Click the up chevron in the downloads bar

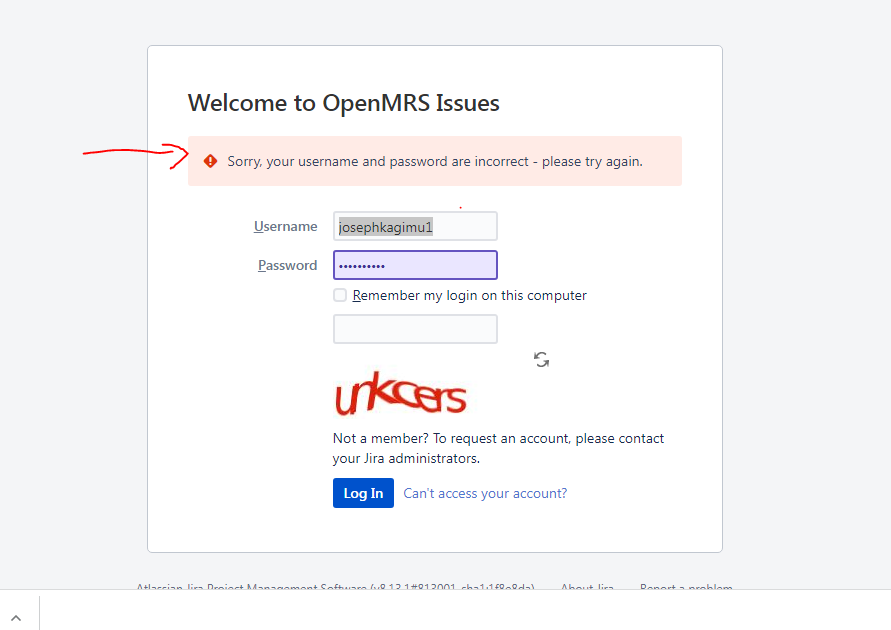click(16, 618)
